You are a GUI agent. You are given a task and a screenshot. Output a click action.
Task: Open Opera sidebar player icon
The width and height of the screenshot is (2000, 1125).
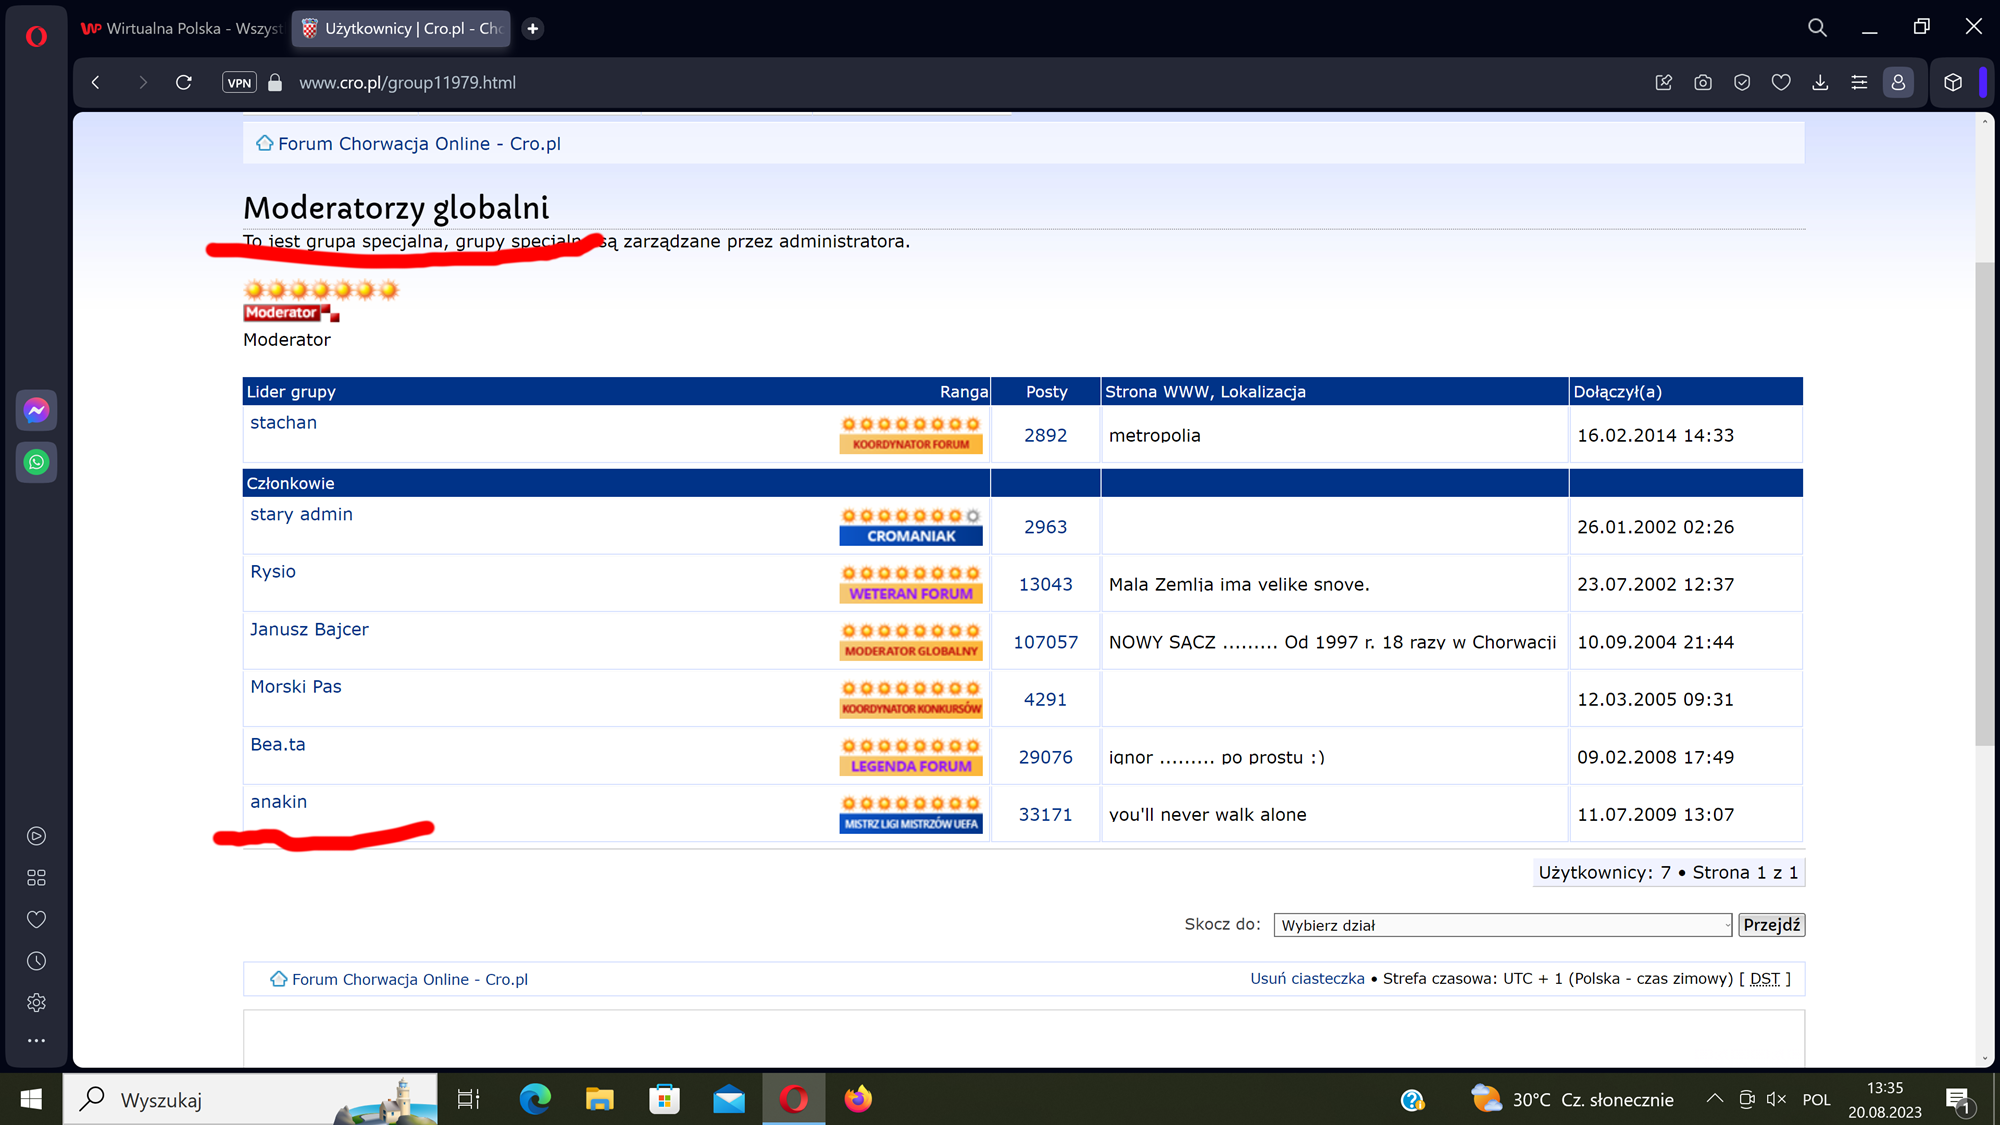tap(36, 836)
